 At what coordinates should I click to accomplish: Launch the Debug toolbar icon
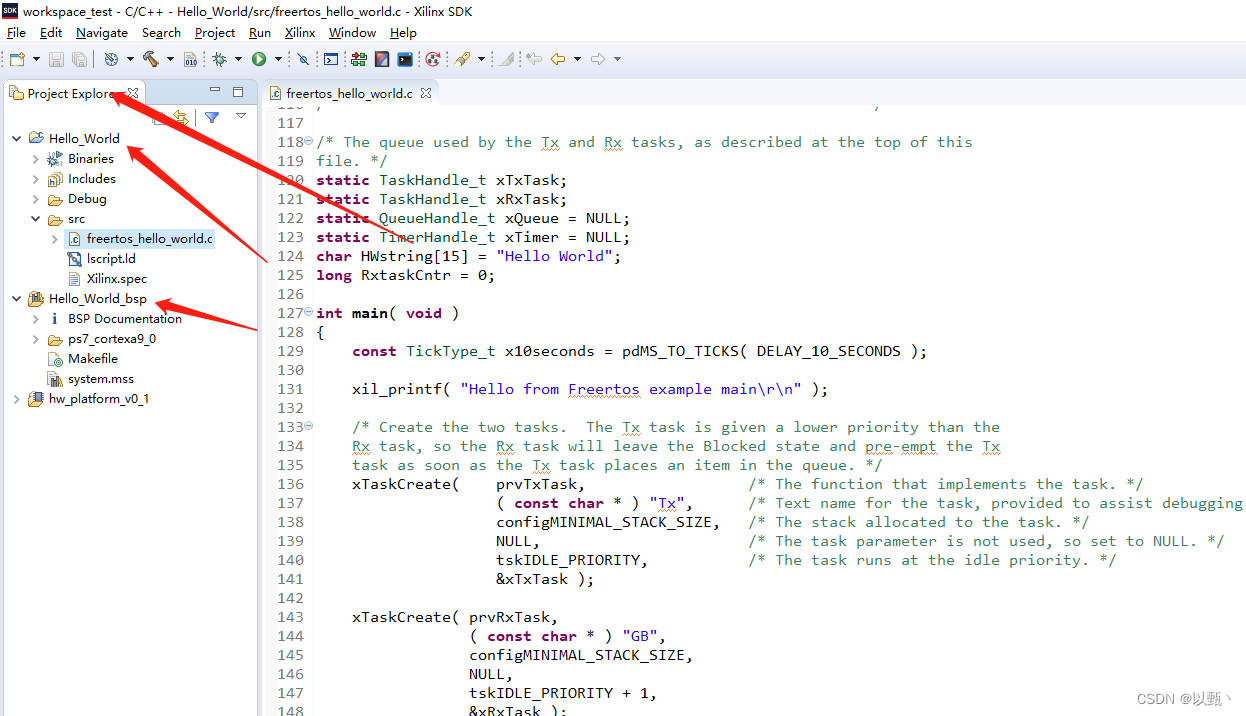point(222,59)
